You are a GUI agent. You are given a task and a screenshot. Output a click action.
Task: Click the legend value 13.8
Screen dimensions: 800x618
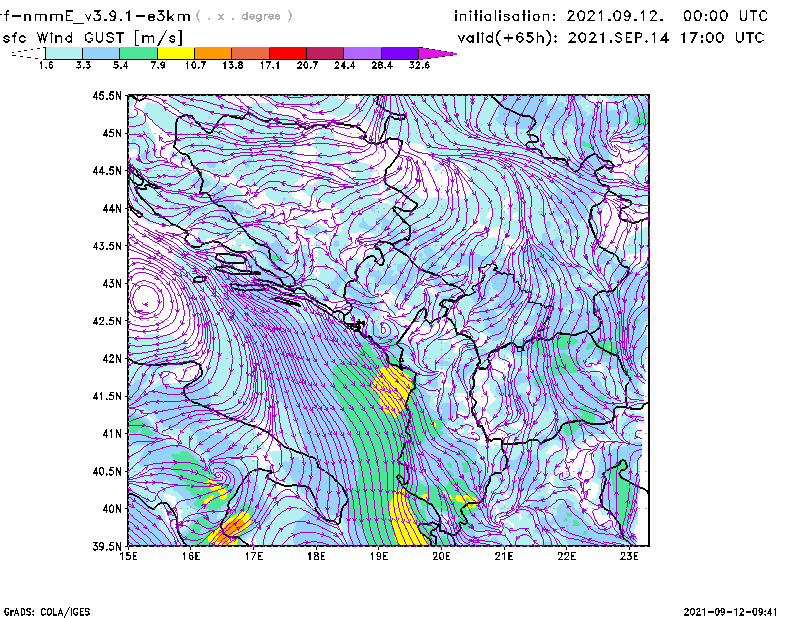click(x=233, y=65)
